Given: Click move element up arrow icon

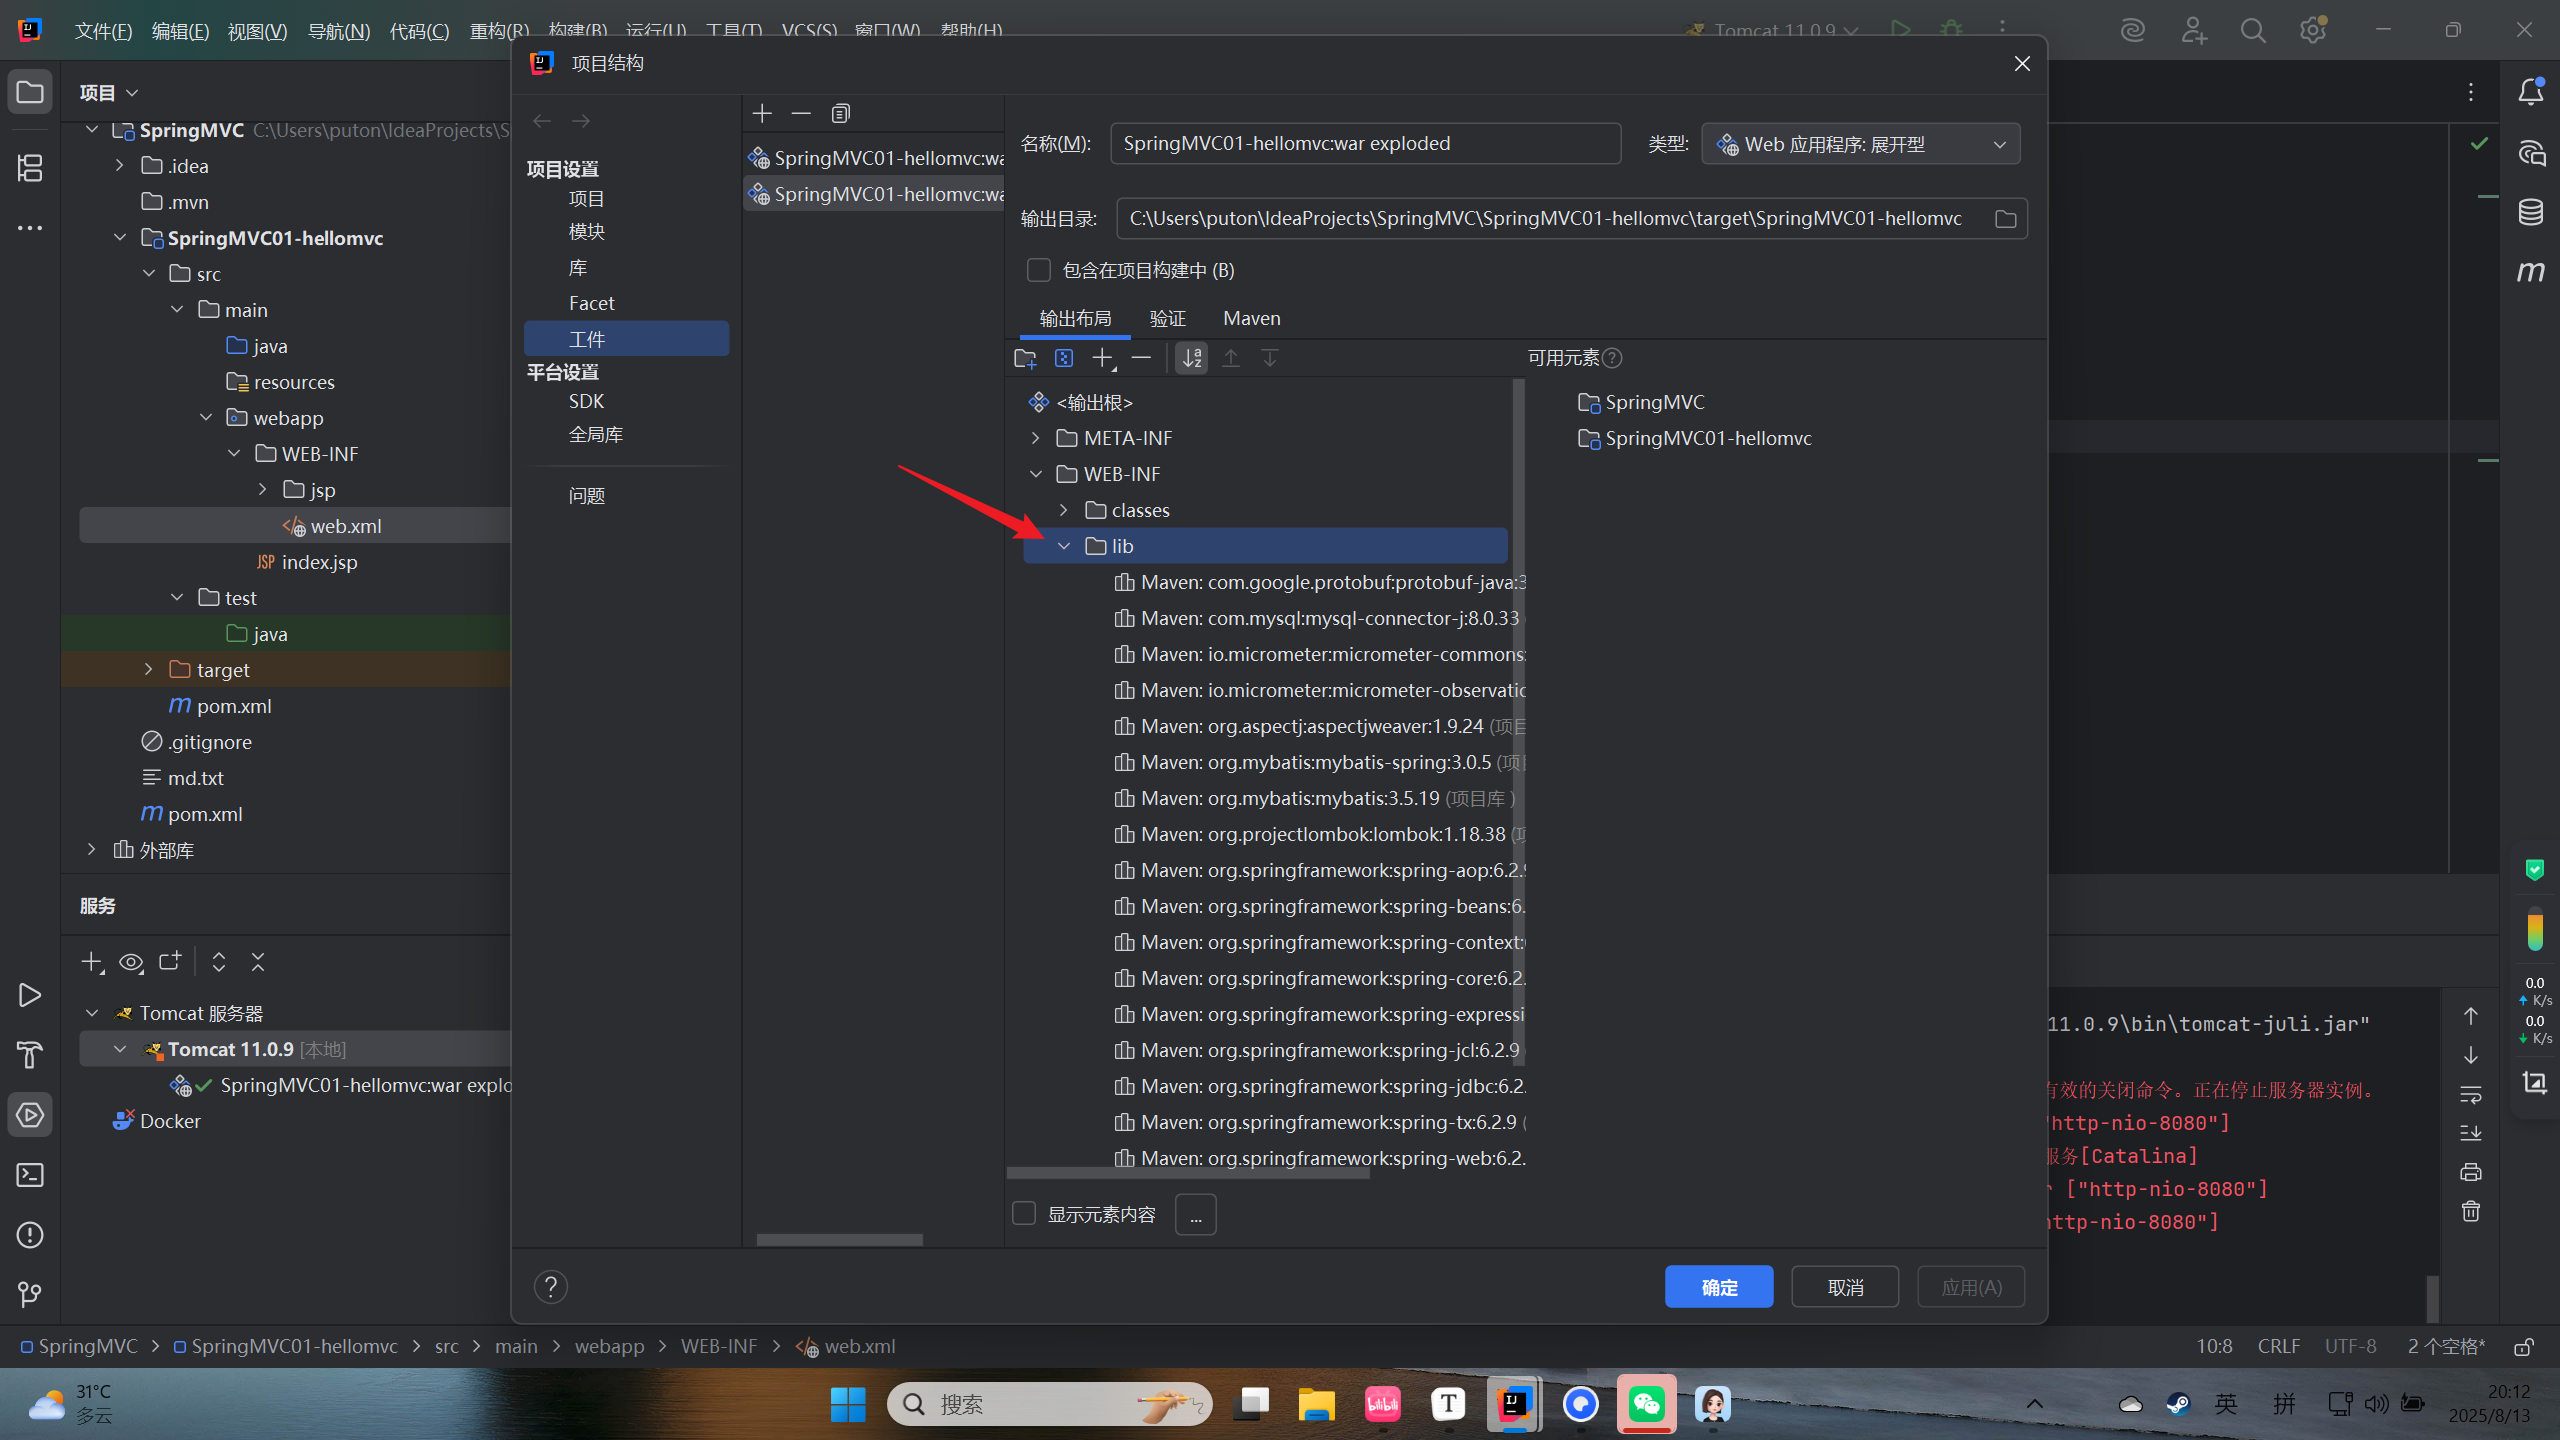Looking at the screenshot, I should click(1231, 358).
